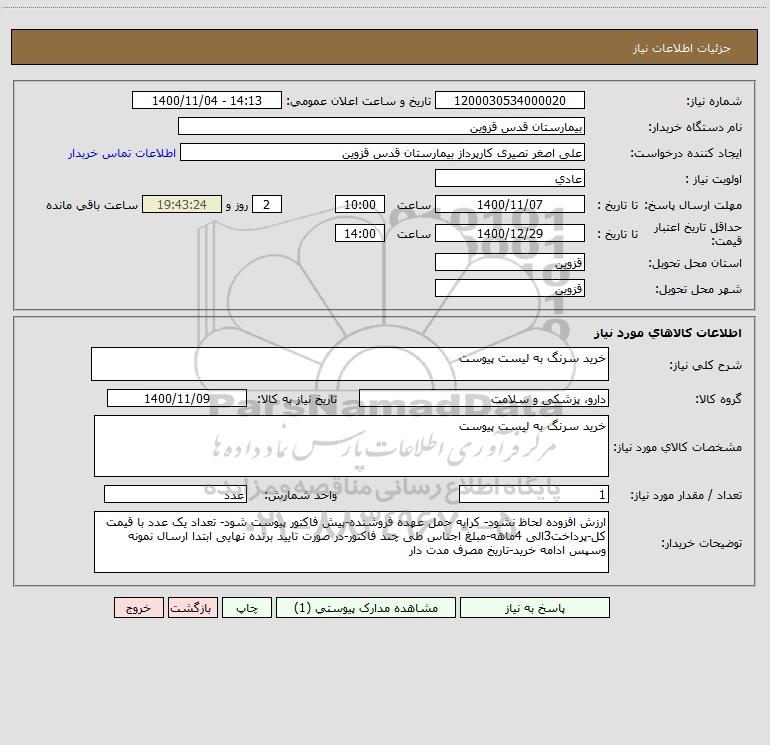Click the delivery city field
The height and width of the screenshot is (745, 770).
(510, 288)
